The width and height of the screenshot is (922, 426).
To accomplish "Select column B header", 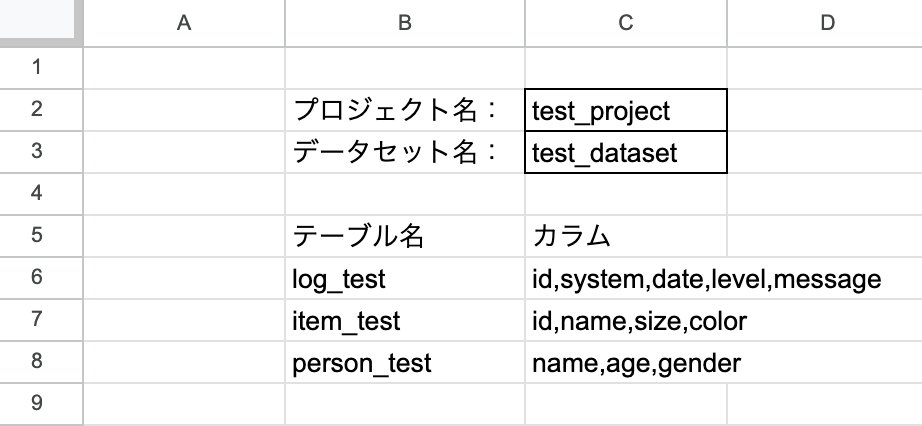I will coord(404,23).
